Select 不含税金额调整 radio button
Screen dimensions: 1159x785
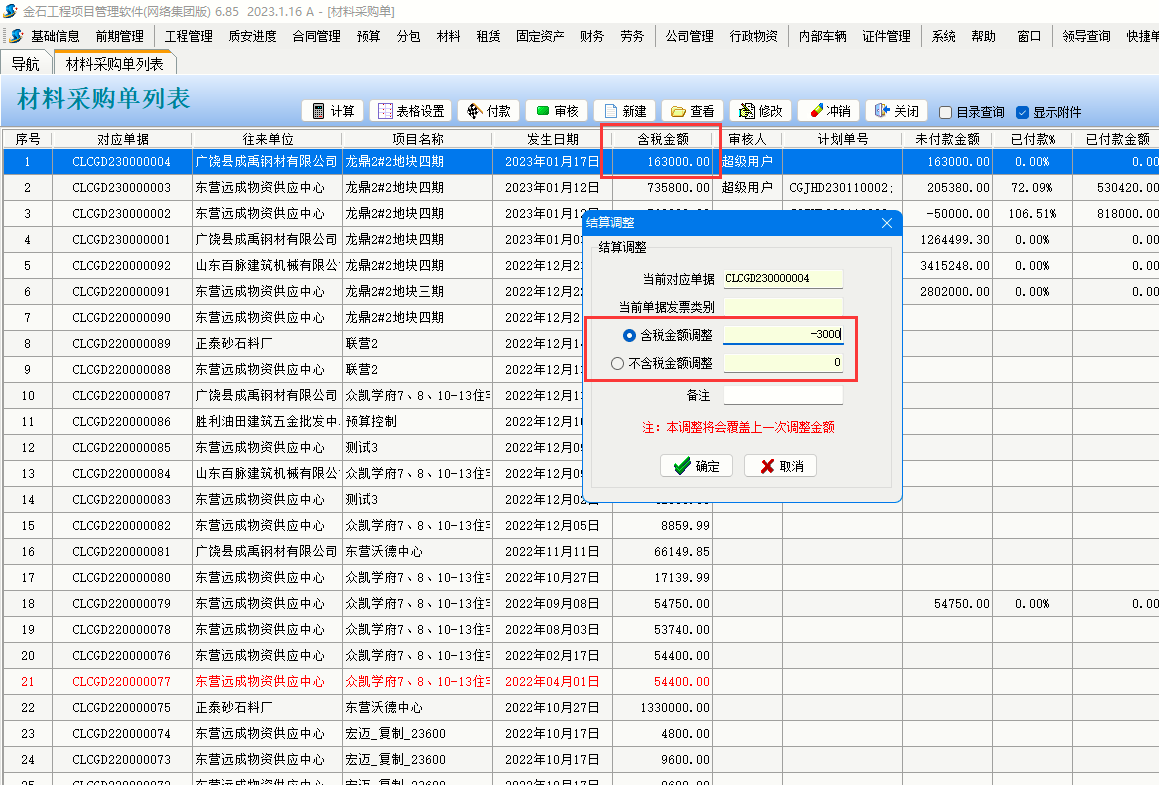point(618,363)
